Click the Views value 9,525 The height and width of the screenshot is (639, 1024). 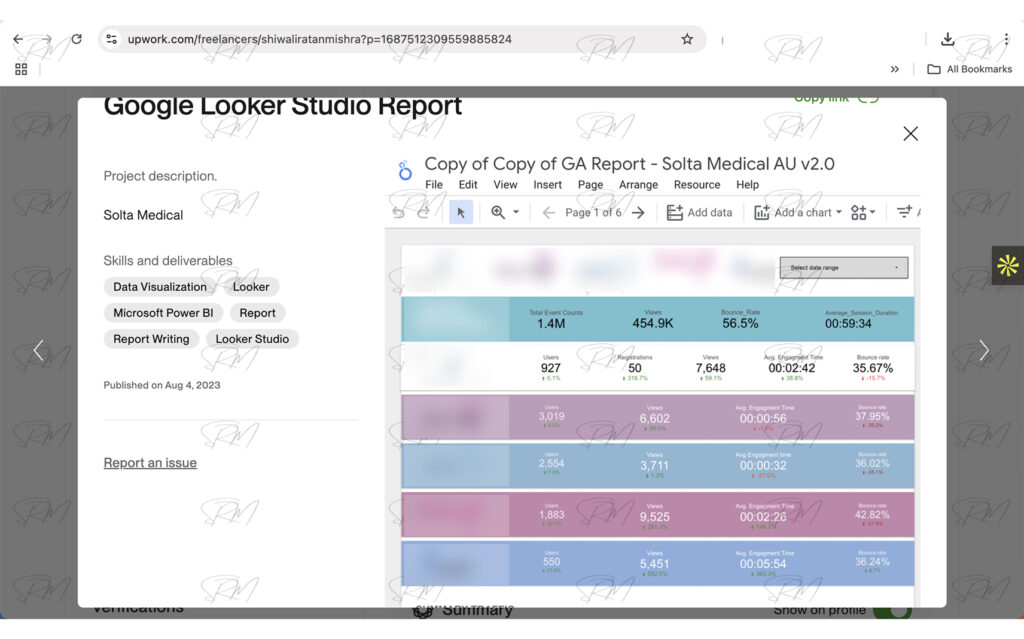click(654, 517)
